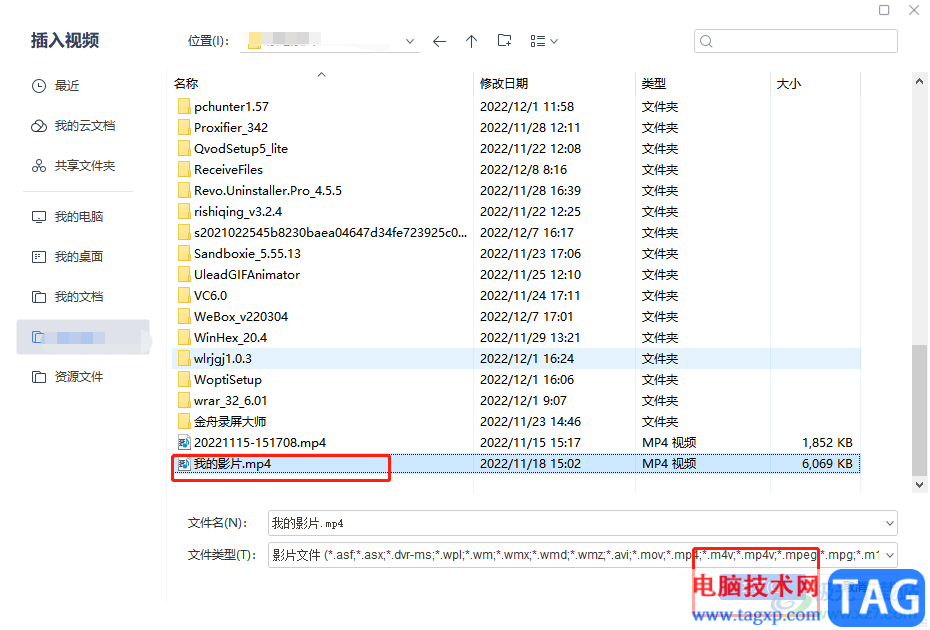Select My Documents (我的文档) in sidebar

point(78,296)
